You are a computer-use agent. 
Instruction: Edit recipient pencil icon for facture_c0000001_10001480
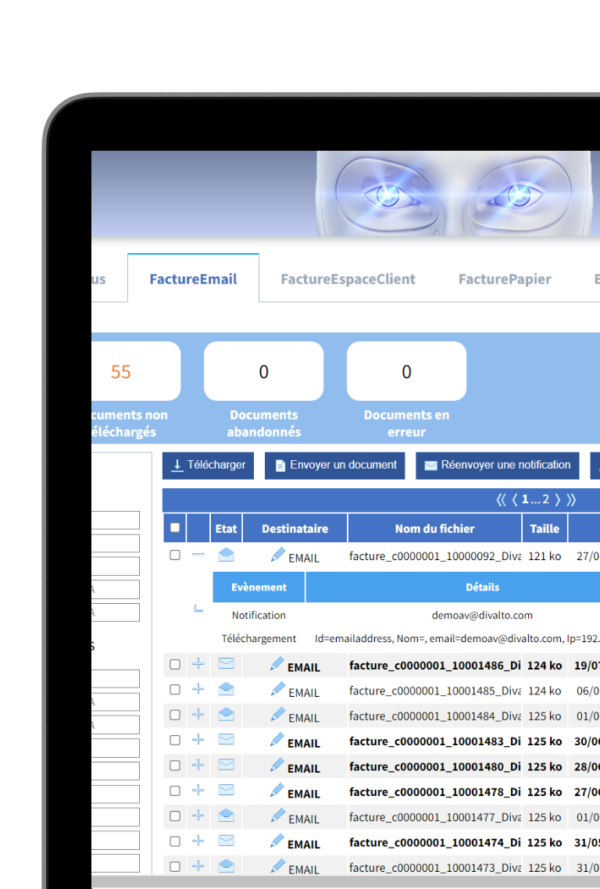point(277,765)
